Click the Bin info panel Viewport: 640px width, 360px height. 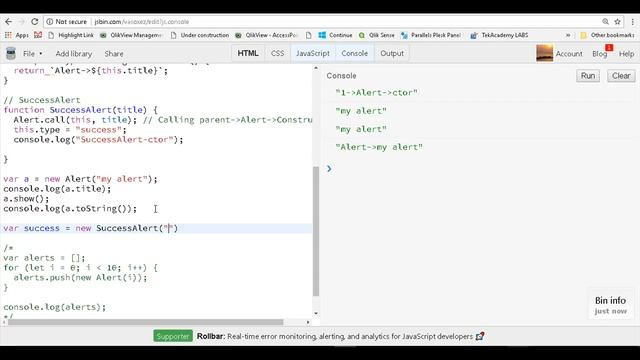(x=610, y=305)
